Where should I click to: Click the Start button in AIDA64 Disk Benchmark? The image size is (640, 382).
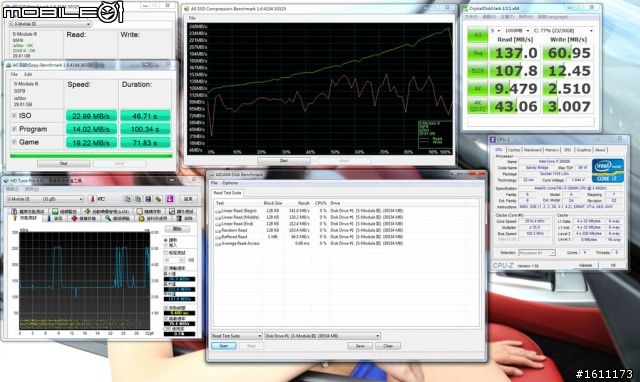click(x=224, y=346)
